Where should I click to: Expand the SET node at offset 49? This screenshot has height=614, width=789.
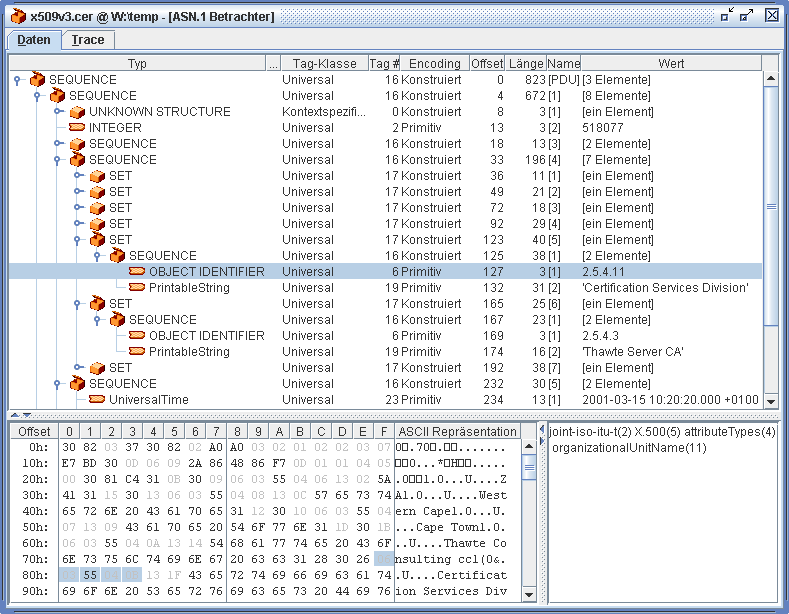click(77, 192)
